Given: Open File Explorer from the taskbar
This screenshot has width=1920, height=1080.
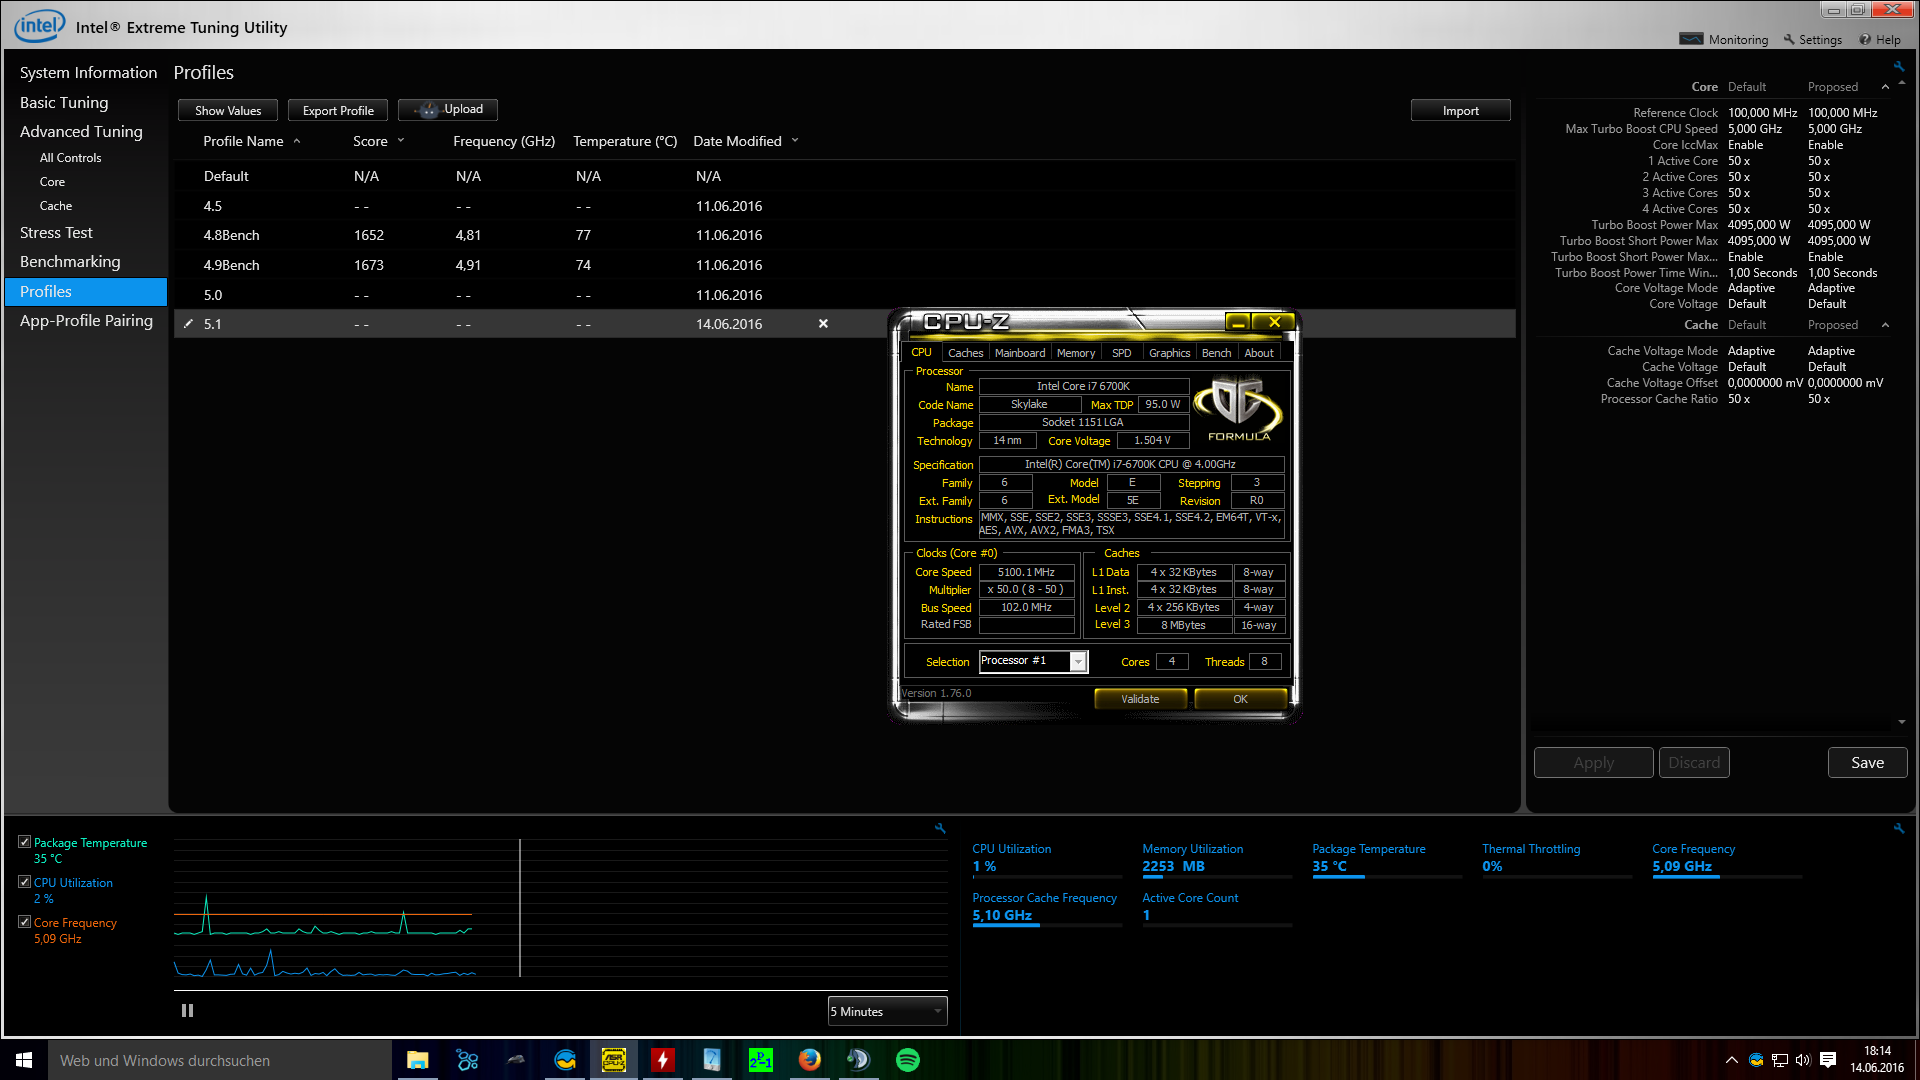Looking at the screenshot, I should (x=418, y=1060).
